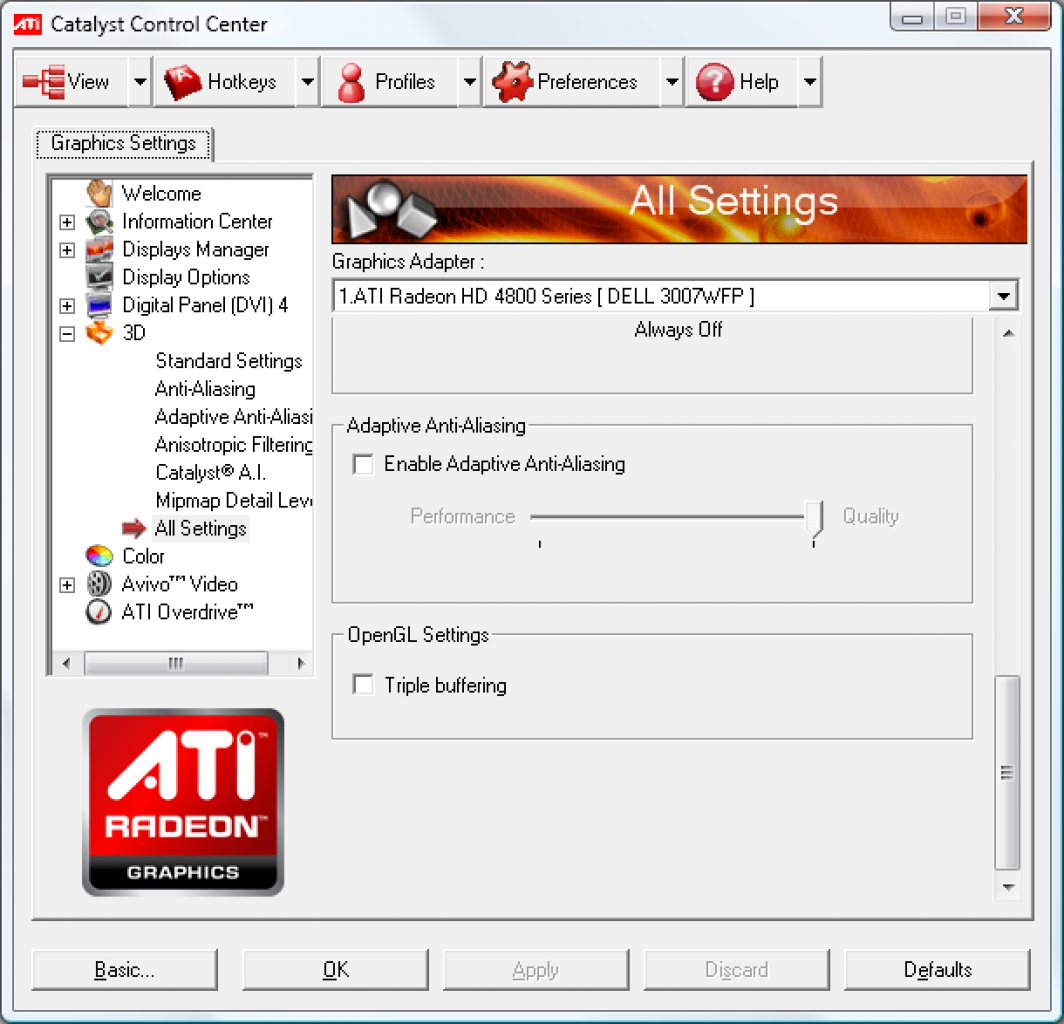The image size is (1064, 1024).
Task: Open the Hotkeys dropdown arrow
Action: pyautogui.click(x=307, y=82)
